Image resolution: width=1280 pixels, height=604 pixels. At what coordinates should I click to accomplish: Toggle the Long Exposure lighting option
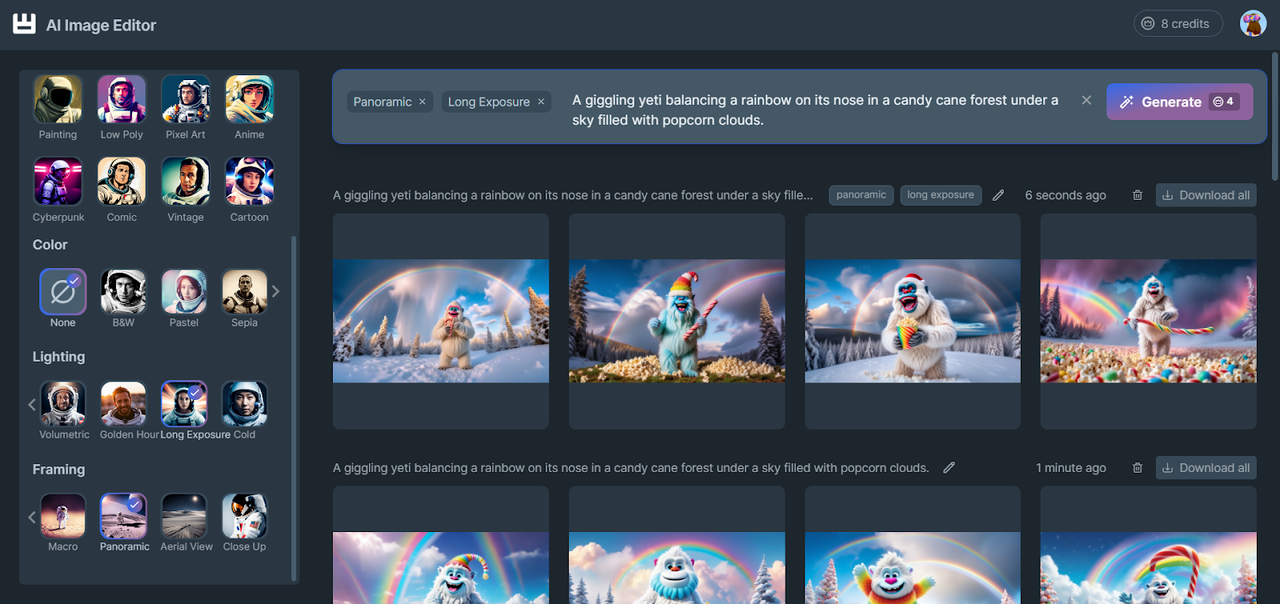184,404
